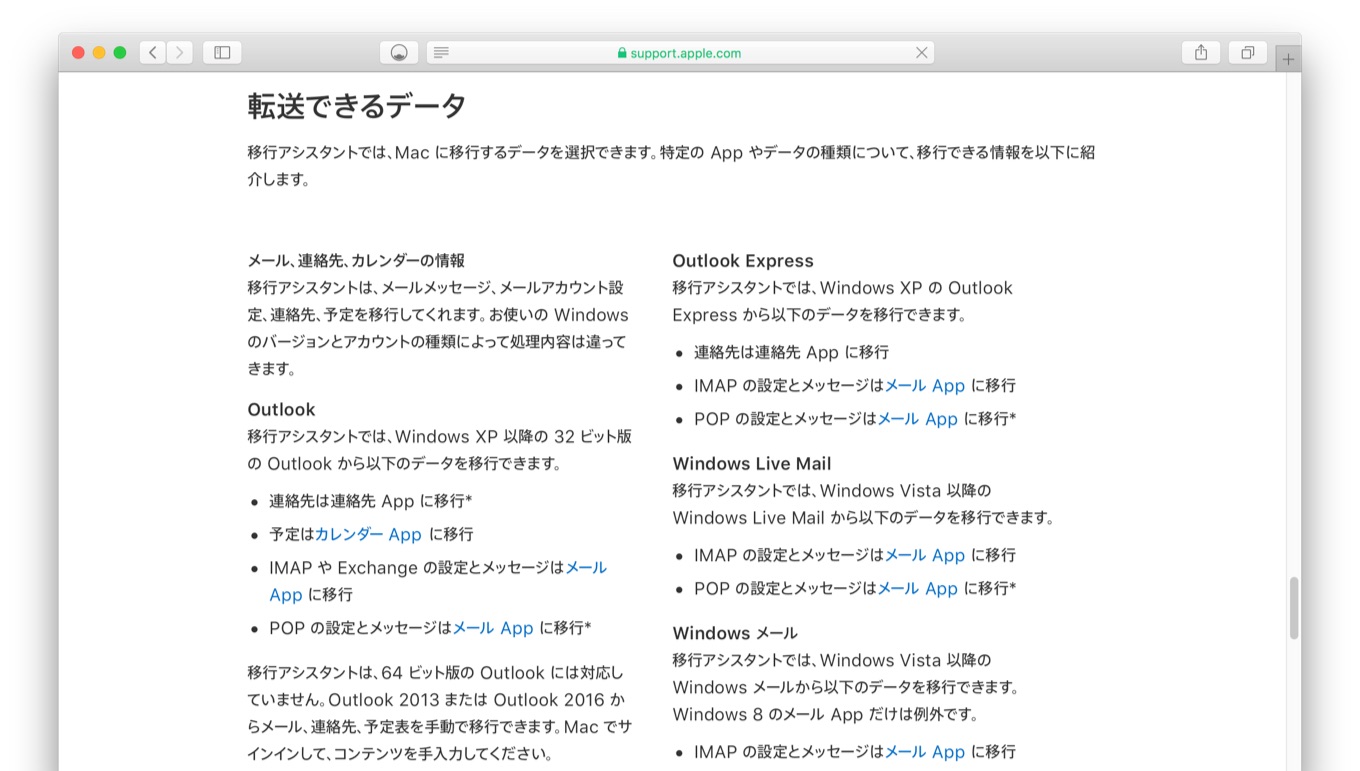Open メール App link in Windows Live Mail IMAP line
Screen dimensions: 1360x771
pos(925,555)
